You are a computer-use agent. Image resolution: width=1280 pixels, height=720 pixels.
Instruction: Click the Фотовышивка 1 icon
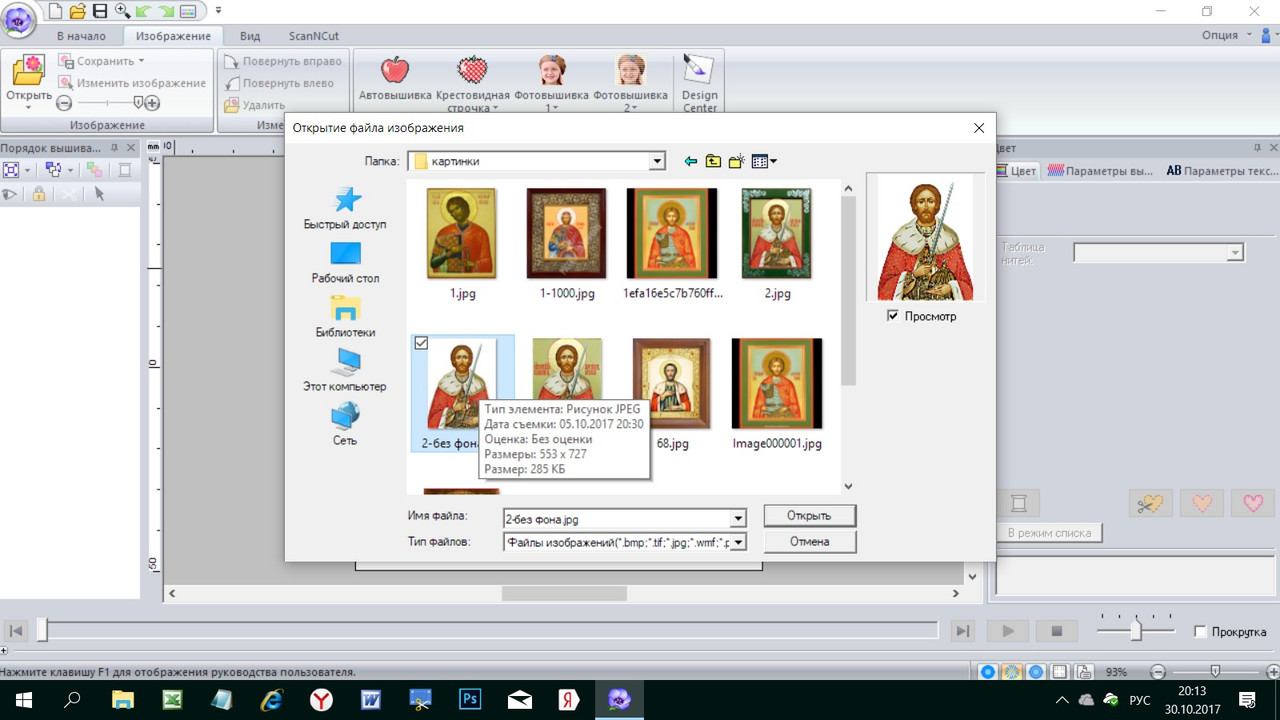point(551,70)
